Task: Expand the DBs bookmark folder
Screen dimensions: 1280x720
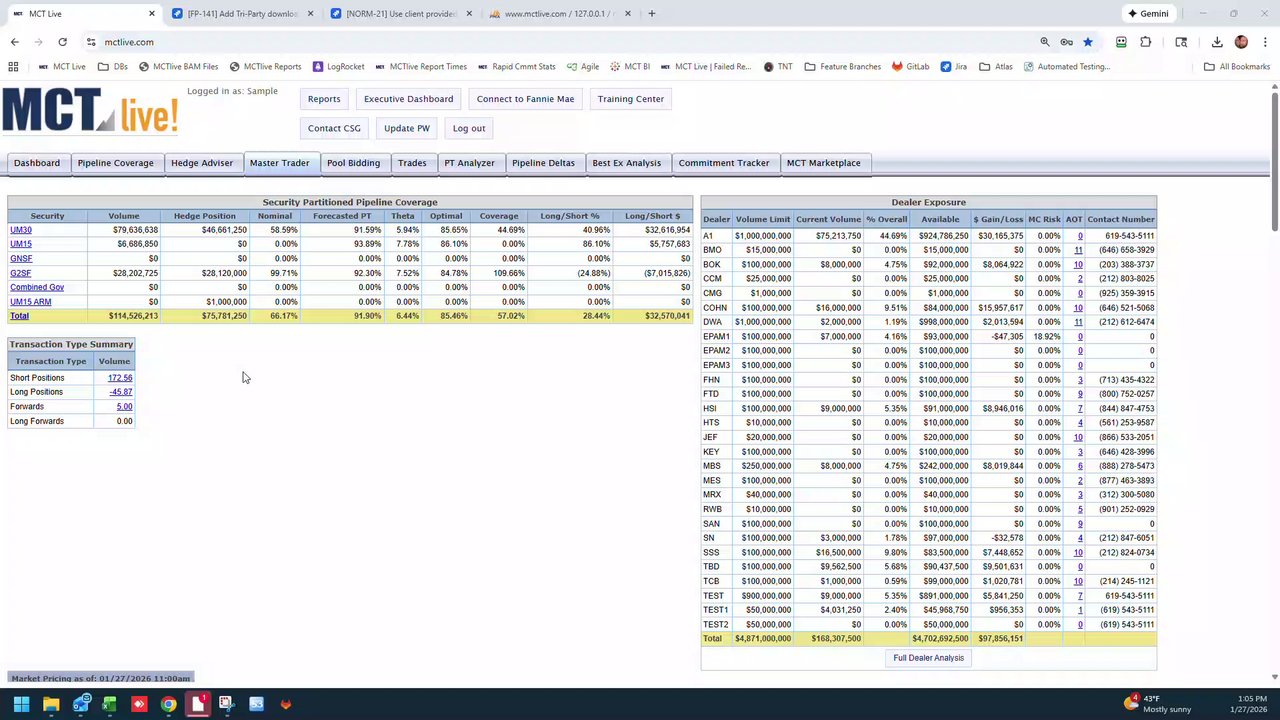Action: pyautogui.click(x=112, y=67)
